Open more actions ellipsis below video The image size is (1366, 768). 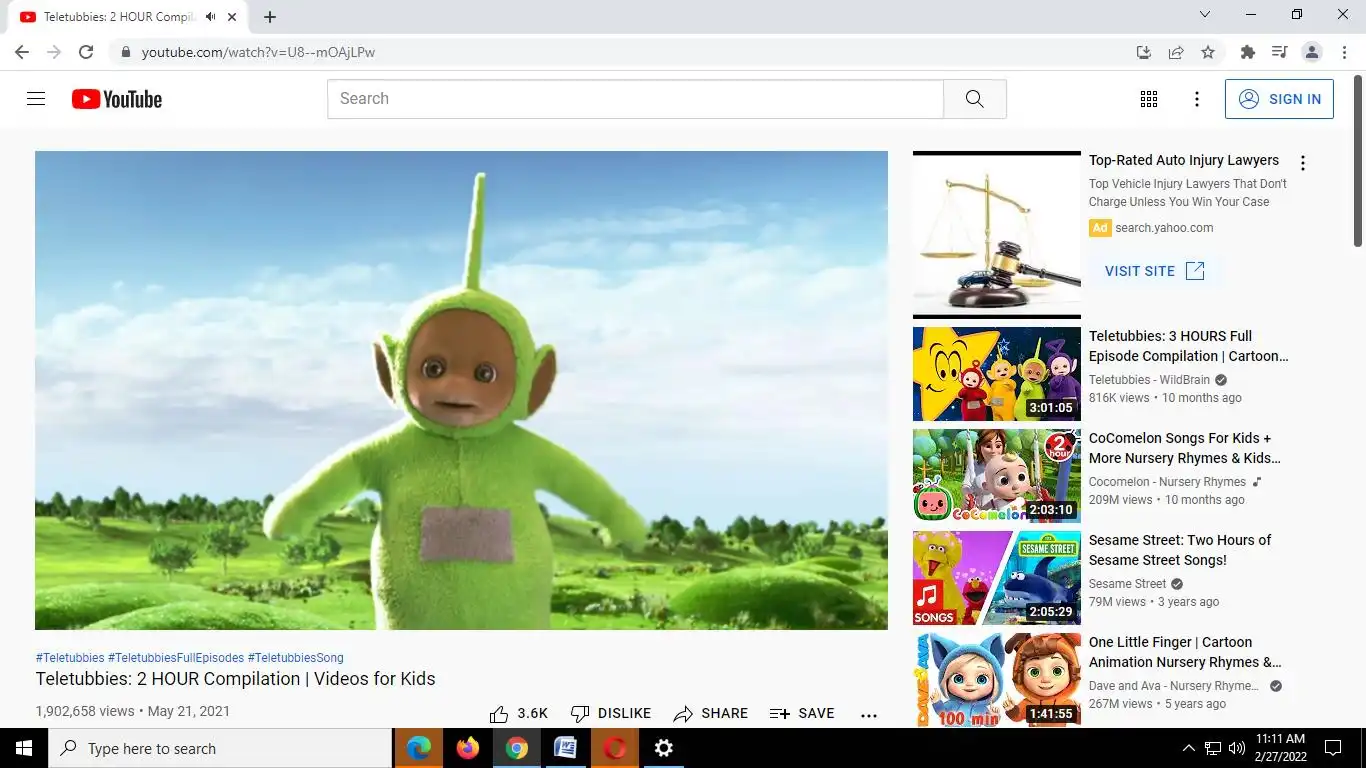(x=869, y=715)
